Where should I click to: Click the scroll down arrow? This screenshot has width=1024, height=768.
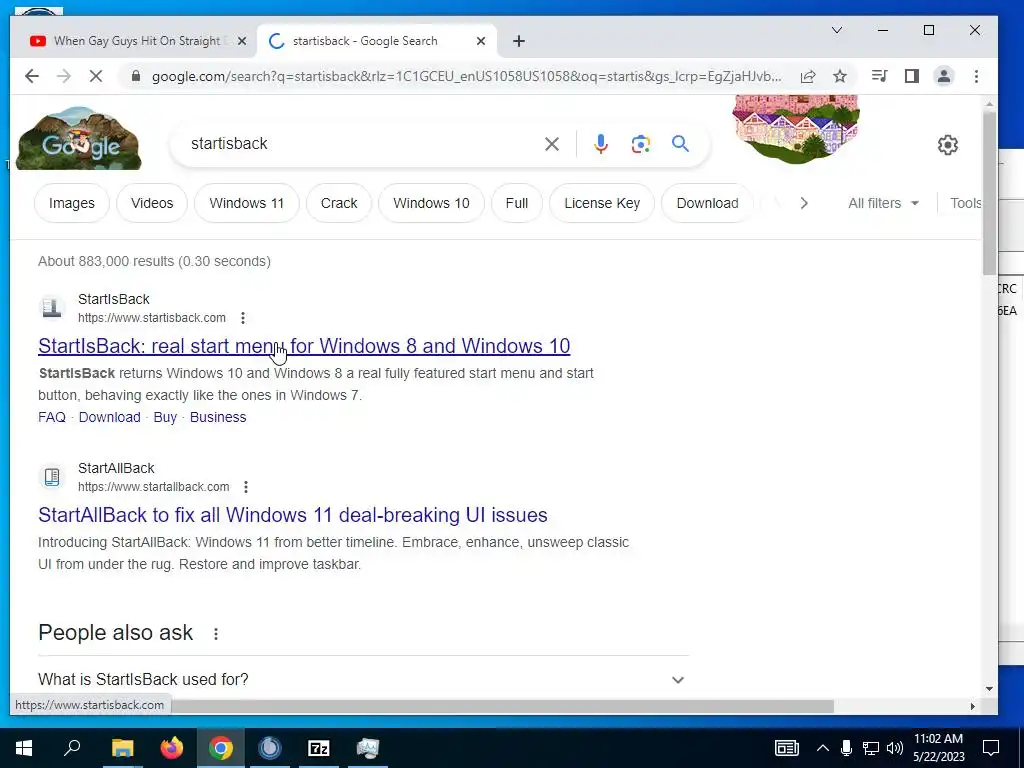989,689
